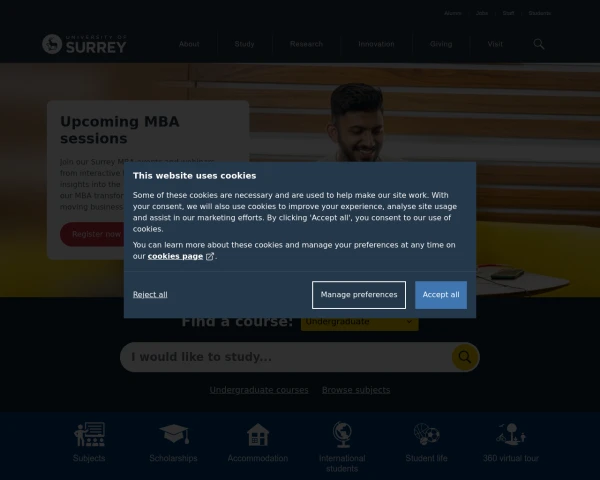
Task: Open the header search magnifier icon
Action: tap(539, 44)
